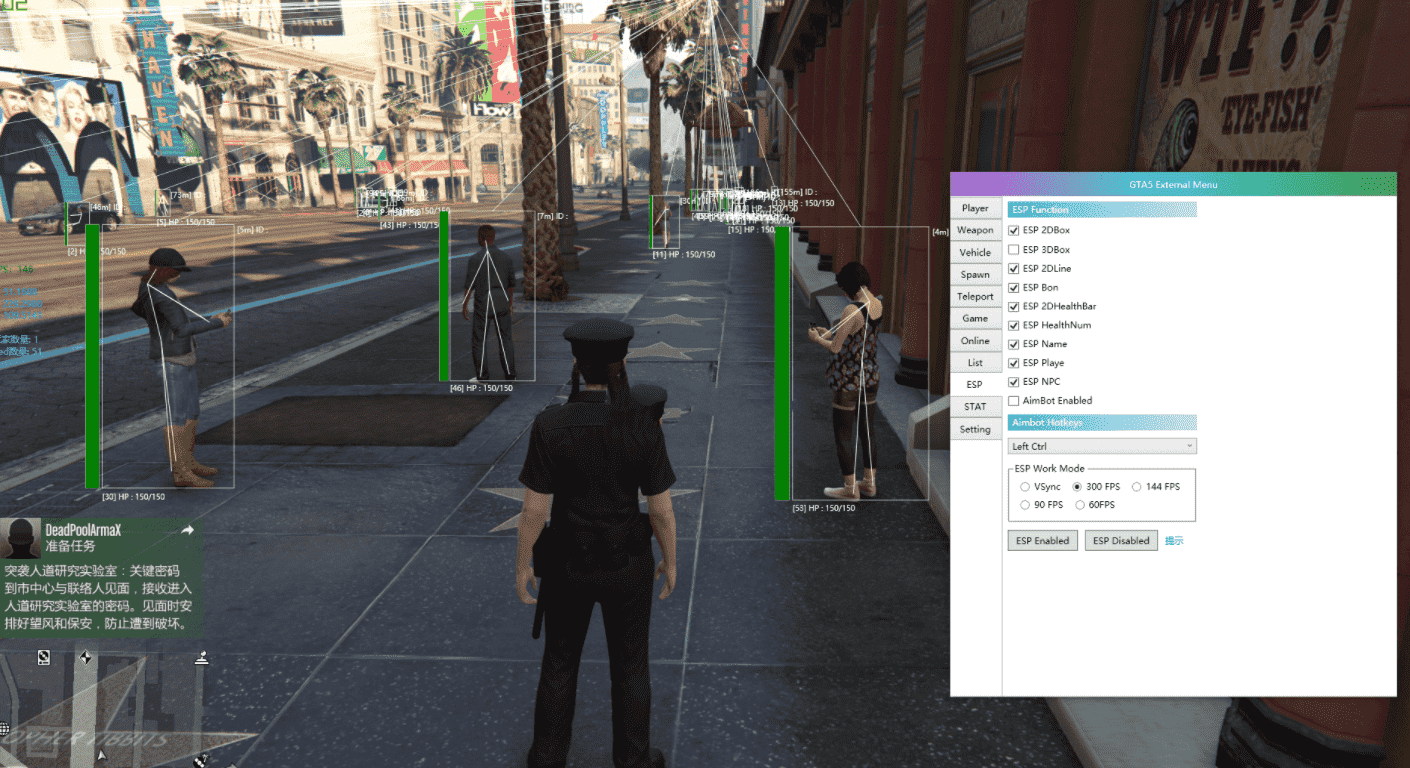Click the share arrow on the invite card
The height and width of the screenshot is (768, 1410).
click(x=187, y=531)
